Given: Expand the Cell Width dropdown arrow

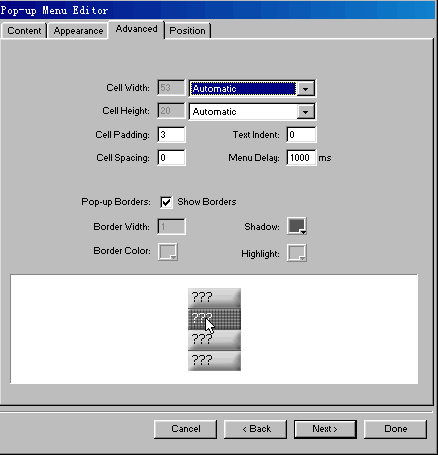Looking at the screenshot, I should 305,89.
